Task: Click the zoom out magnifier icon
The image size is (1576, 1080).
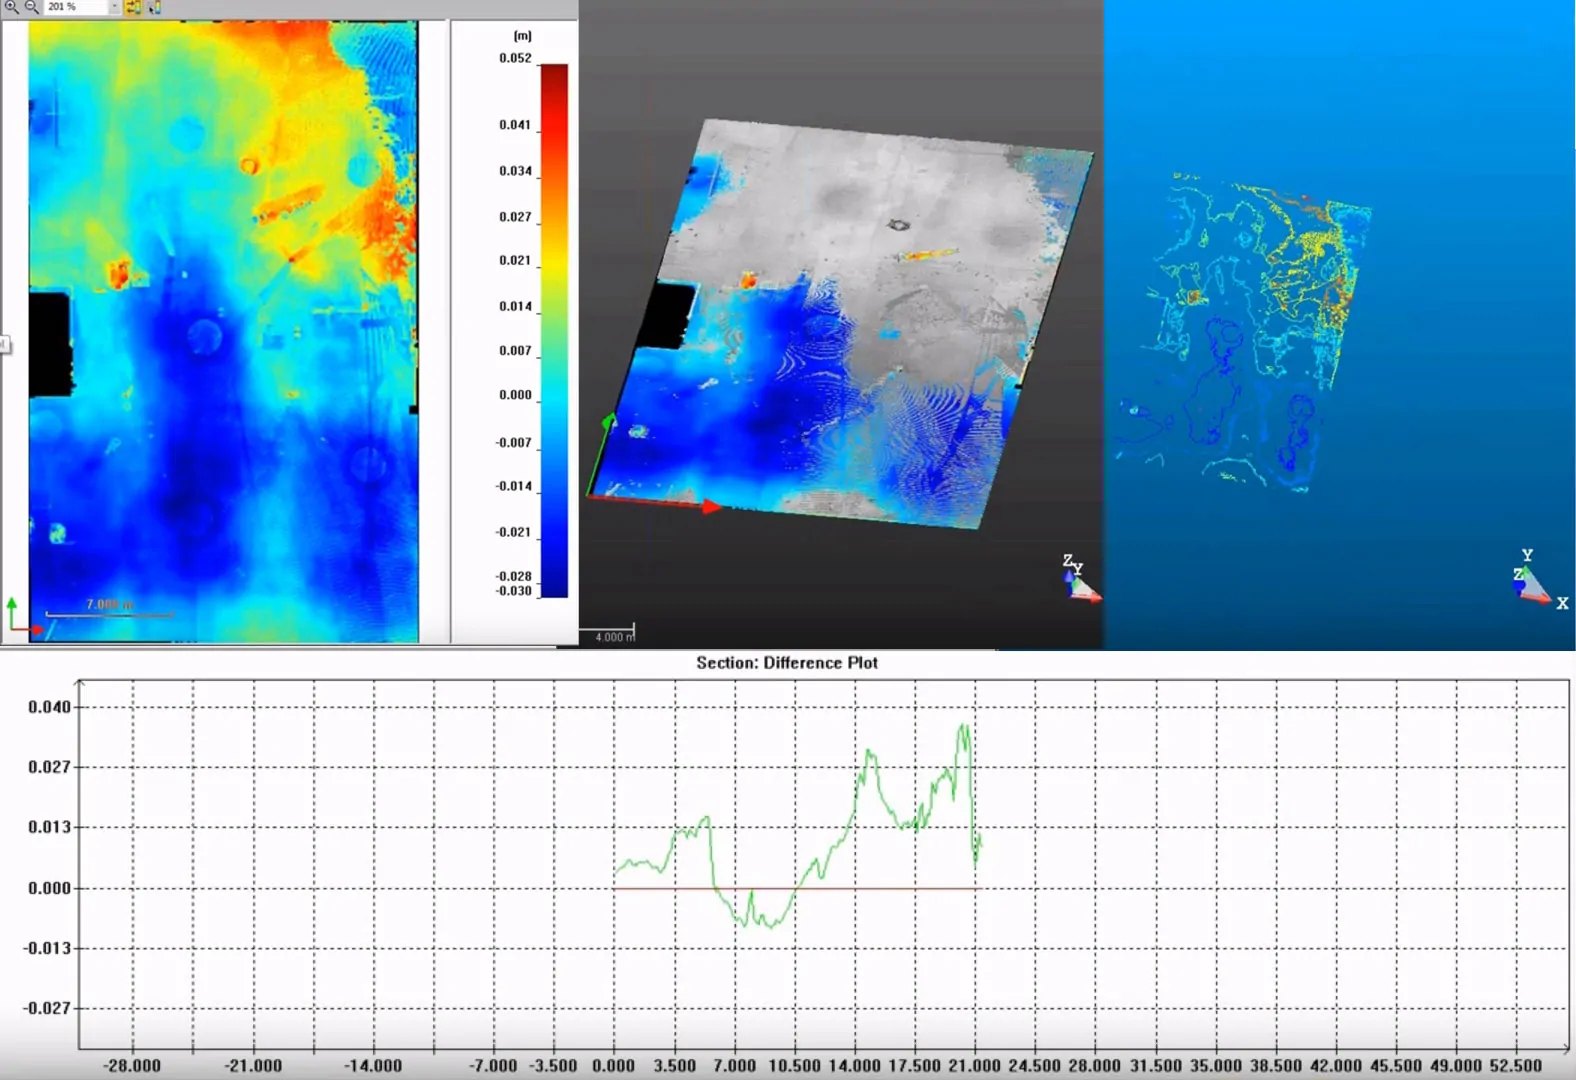Action: point(32,6)
